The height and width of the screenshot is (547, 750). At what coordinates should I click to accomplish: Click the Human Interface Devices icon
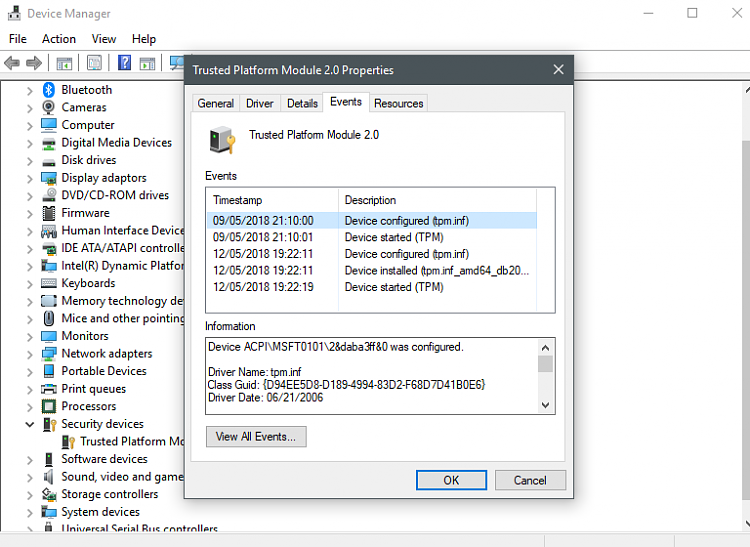[x=48, y=231]
